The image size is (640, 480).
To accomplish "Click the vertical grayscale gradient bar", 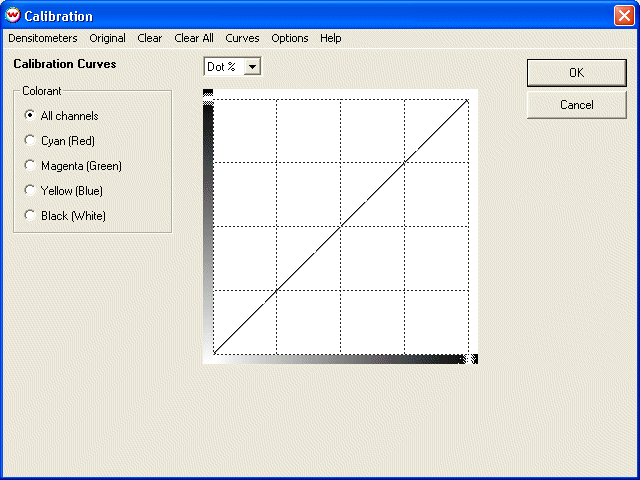I will [208, 227].
